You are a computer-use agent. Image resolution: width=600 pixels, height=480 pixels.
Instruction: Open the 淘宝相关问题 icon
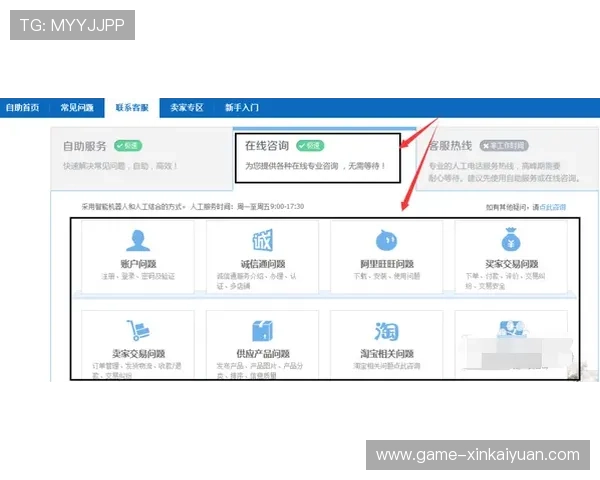386,330
